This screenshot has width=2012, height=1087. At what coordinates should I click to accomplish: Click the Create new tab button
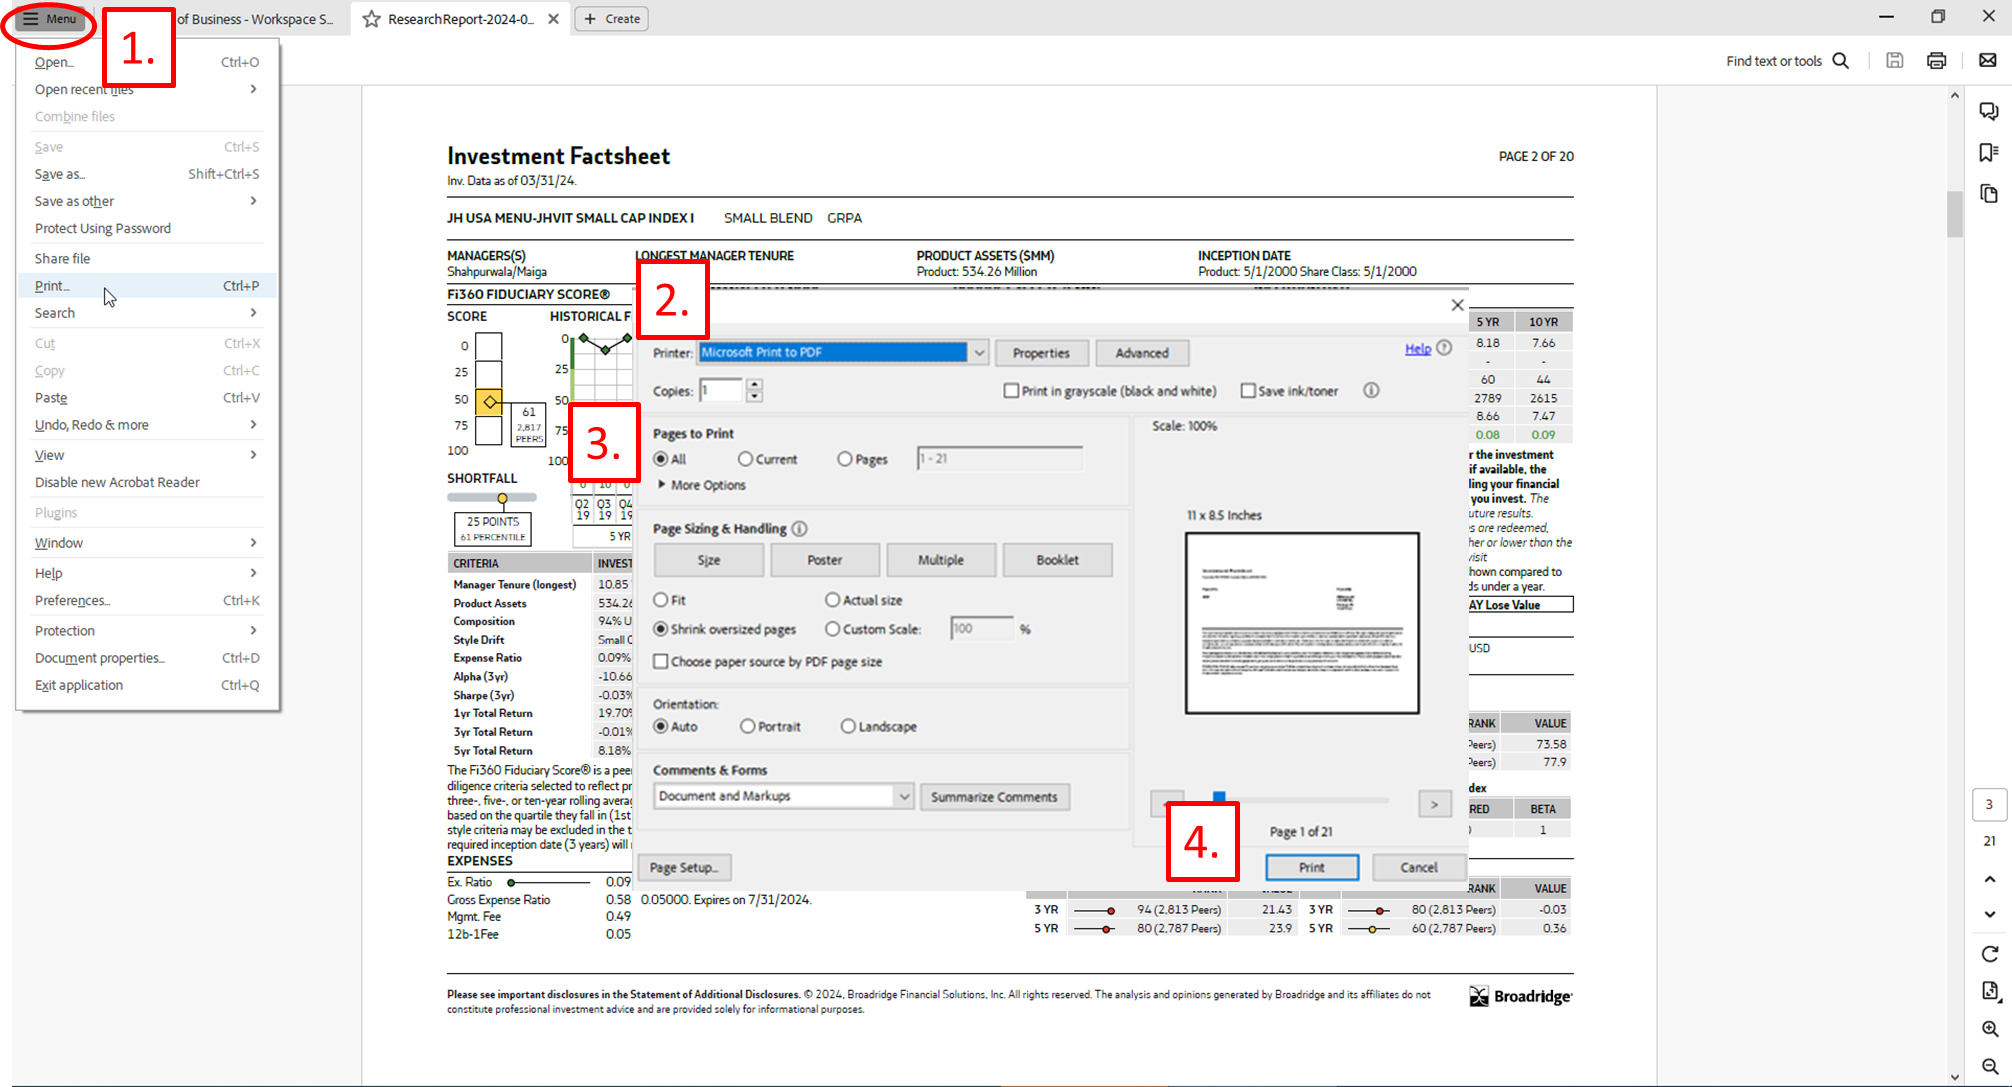click(x=612, y=19)
